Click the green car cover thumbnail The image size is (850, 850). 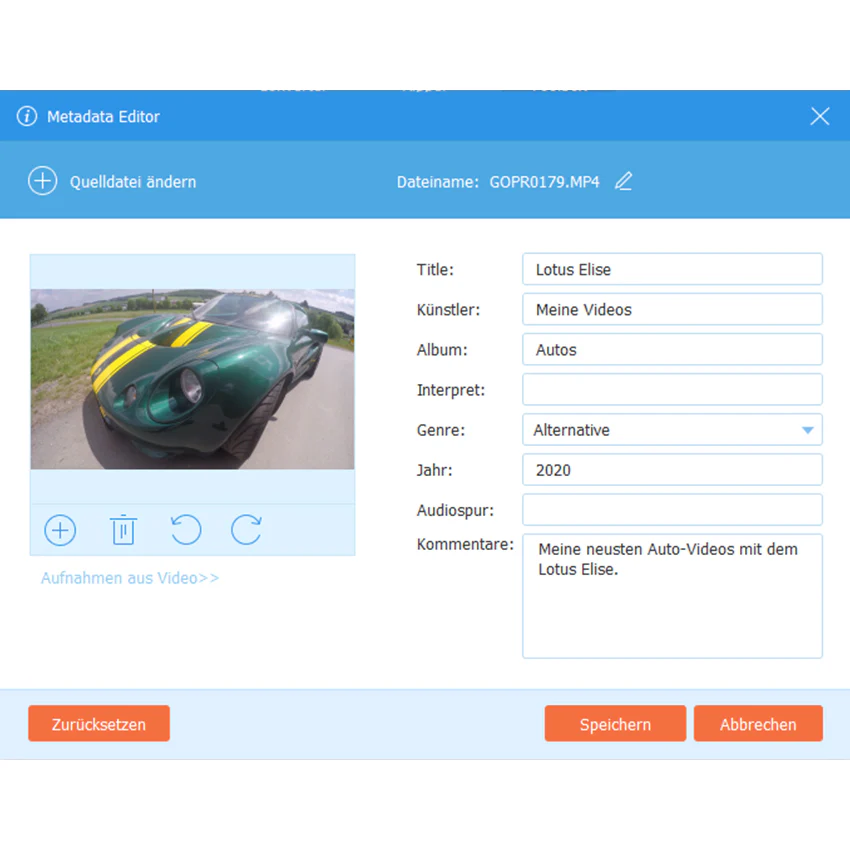192,379
